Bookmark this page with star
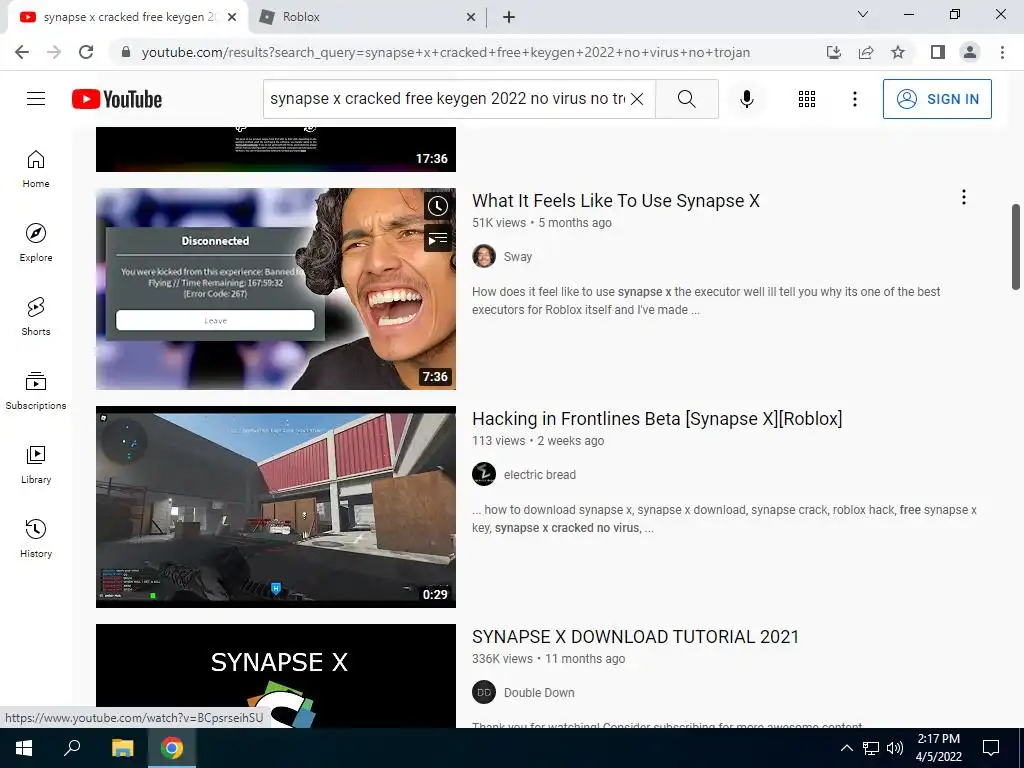The height and width of the screenshot is (768, 1024). [x=898, y=52]
